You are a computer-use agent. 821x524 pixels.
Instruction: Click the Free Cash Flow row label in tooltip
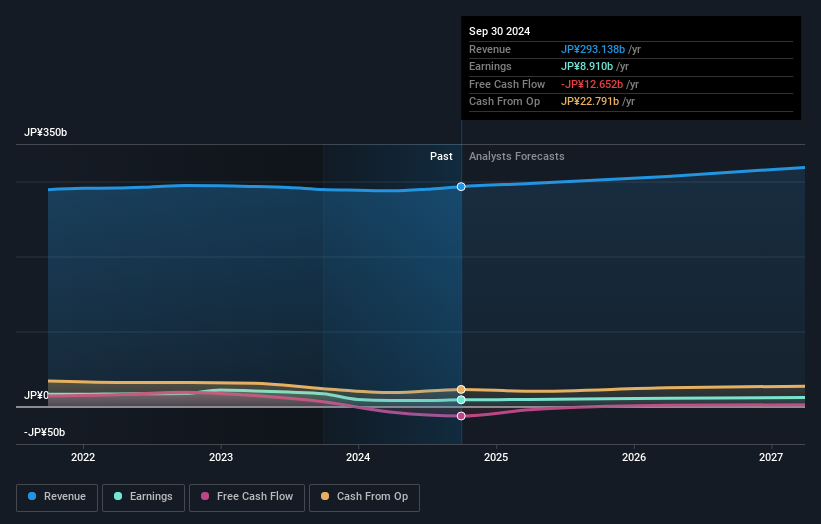pyautogui.click(x=507, y=84)
